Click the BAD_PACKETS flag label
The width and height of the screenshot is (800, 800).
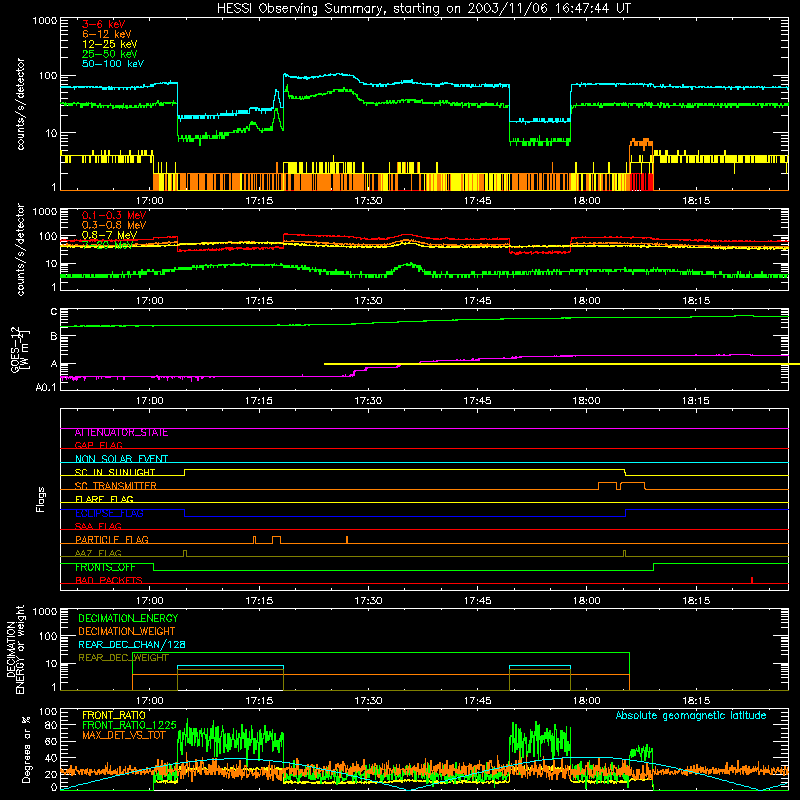tap(109, 580)
